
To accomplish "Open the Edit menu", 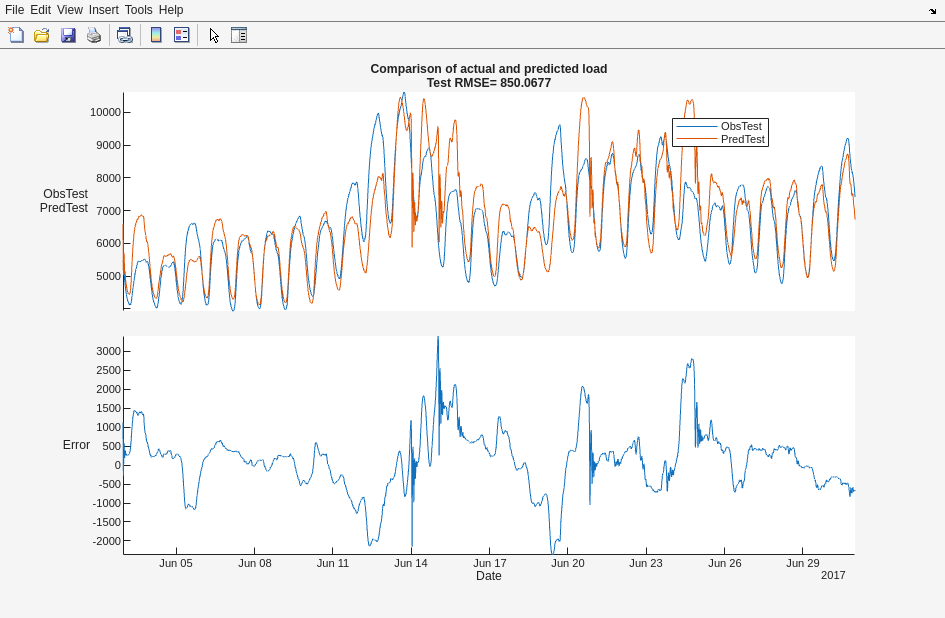I will [x=41, y=10].
